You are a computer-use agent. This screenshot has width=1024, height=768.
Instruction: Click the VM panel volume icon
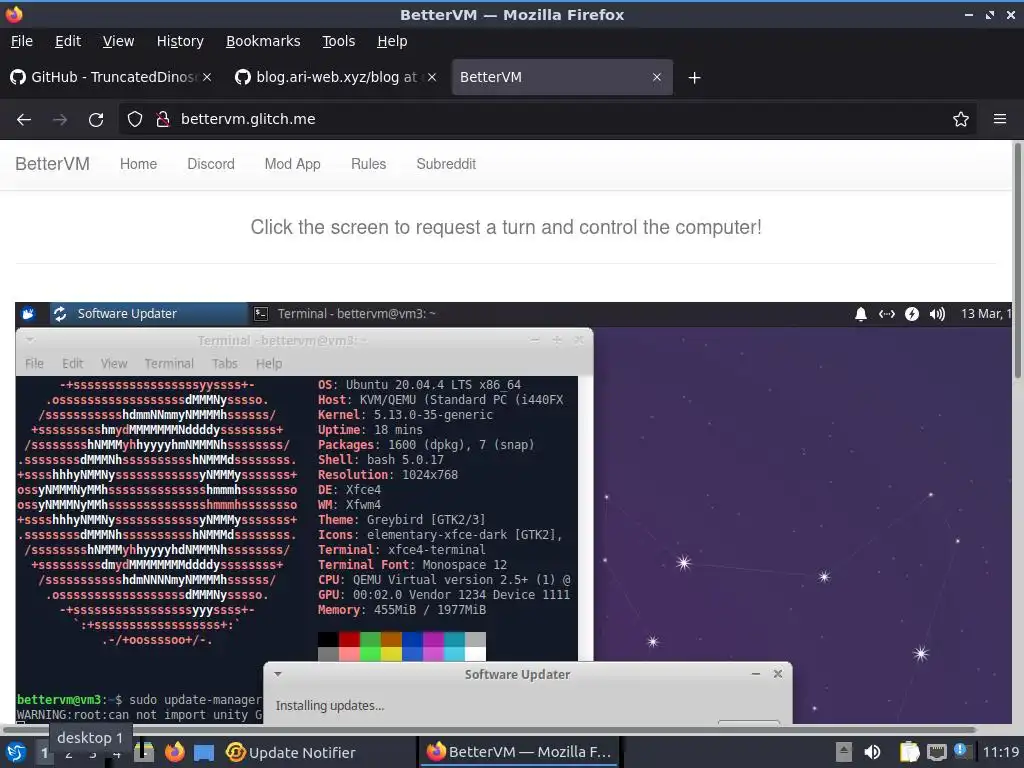point(937,314)
